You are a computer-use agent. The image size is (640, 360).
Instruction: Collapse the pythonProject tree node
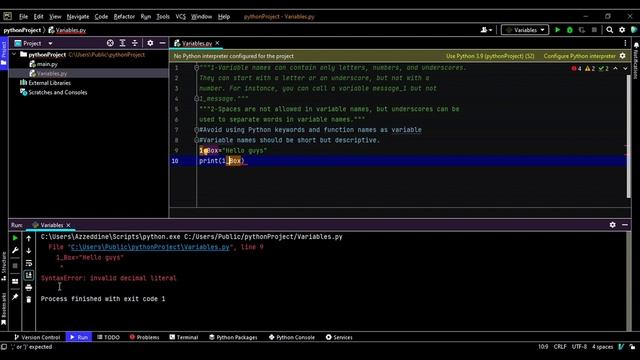(14, 54)
